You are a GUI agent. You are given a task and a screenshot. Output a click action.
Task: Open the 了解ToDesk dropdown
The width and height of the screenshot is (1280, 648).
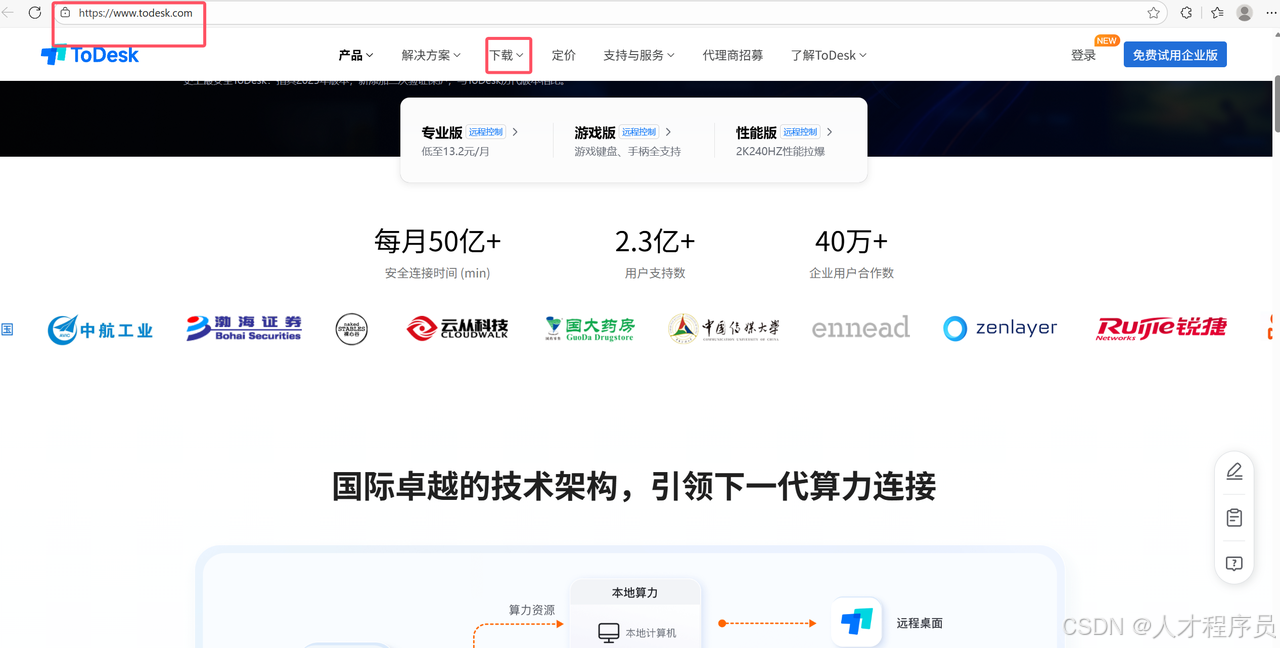[x=828, y=55]
